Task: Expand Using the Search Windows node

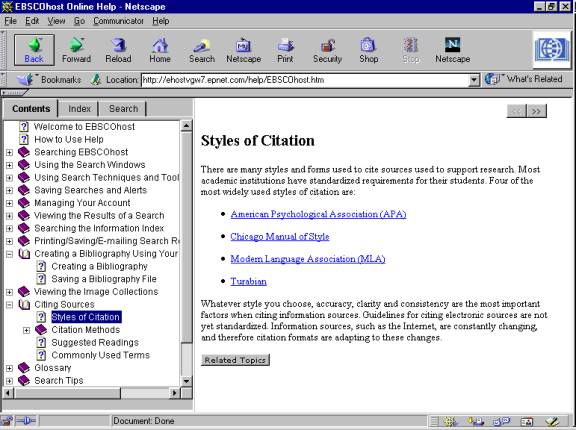Action: [x=9, y=165]
